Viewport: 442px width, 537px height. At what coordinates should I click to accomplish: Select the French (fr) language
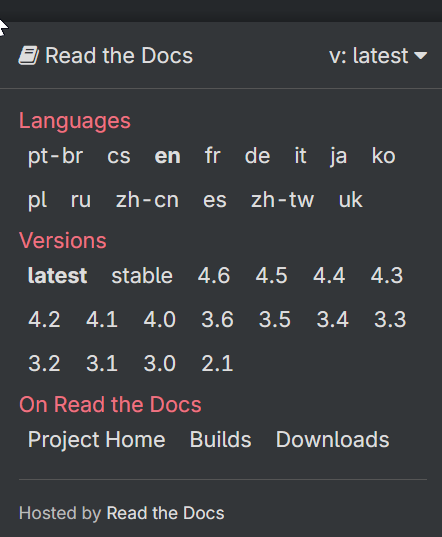pyautogui.click(x=212, y=156)
